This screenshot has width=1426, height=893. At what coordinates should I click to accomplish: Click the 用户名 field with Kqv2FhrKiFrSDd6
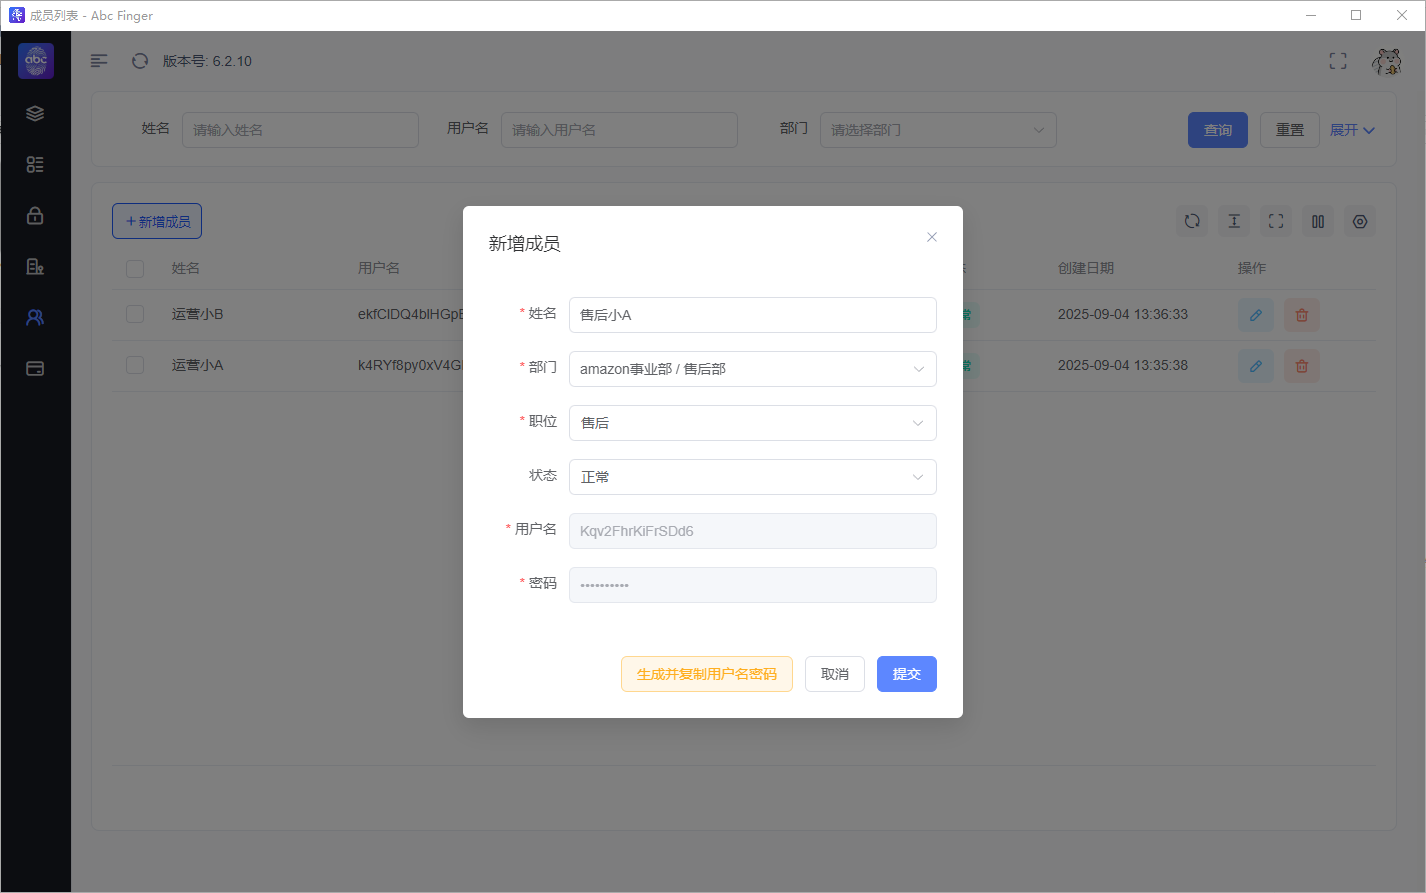[753, 531]
